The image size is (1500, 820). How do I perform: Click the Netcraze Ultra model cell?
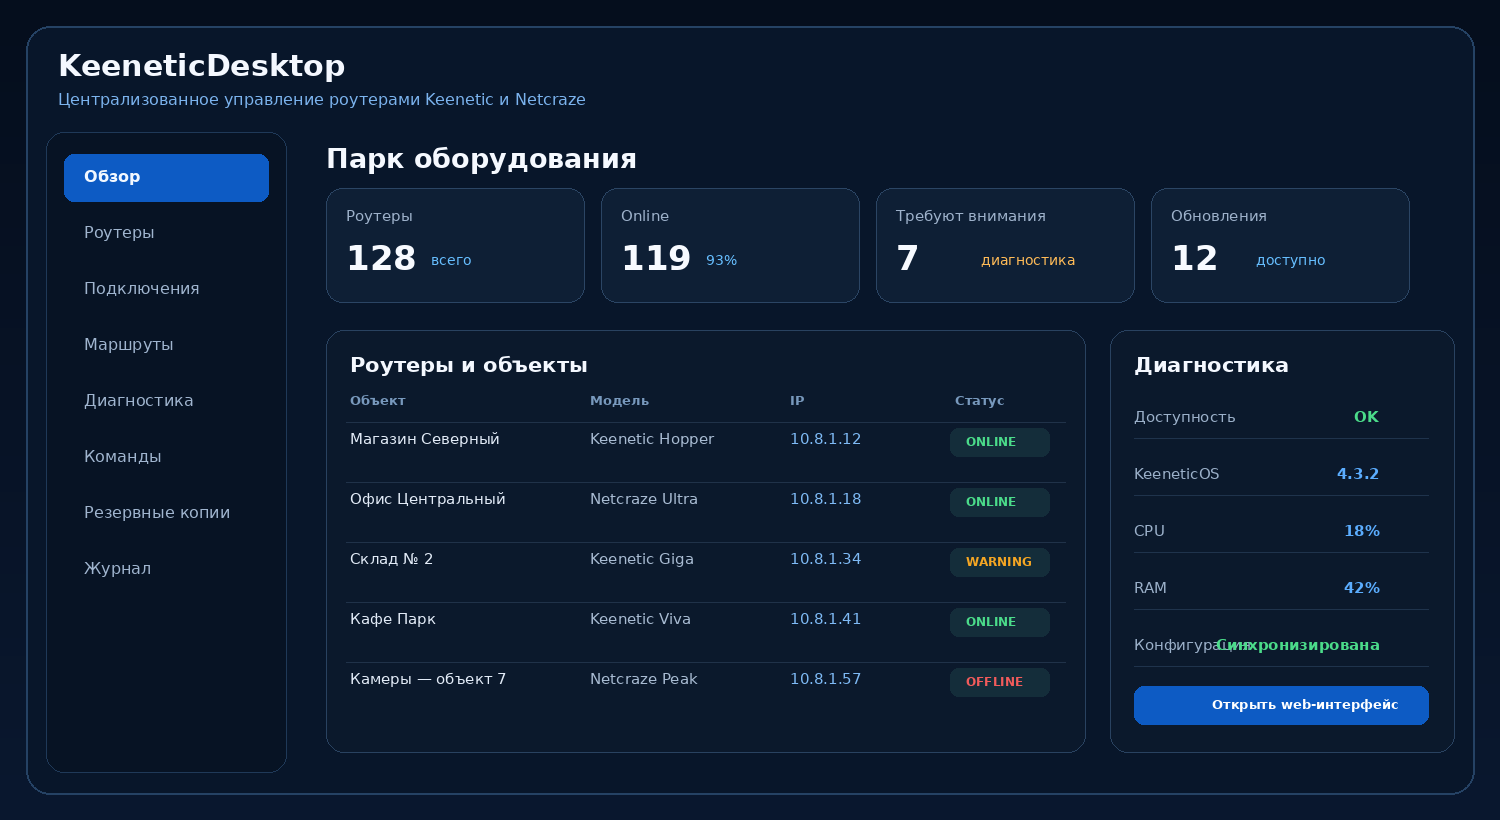click(644, 499)
